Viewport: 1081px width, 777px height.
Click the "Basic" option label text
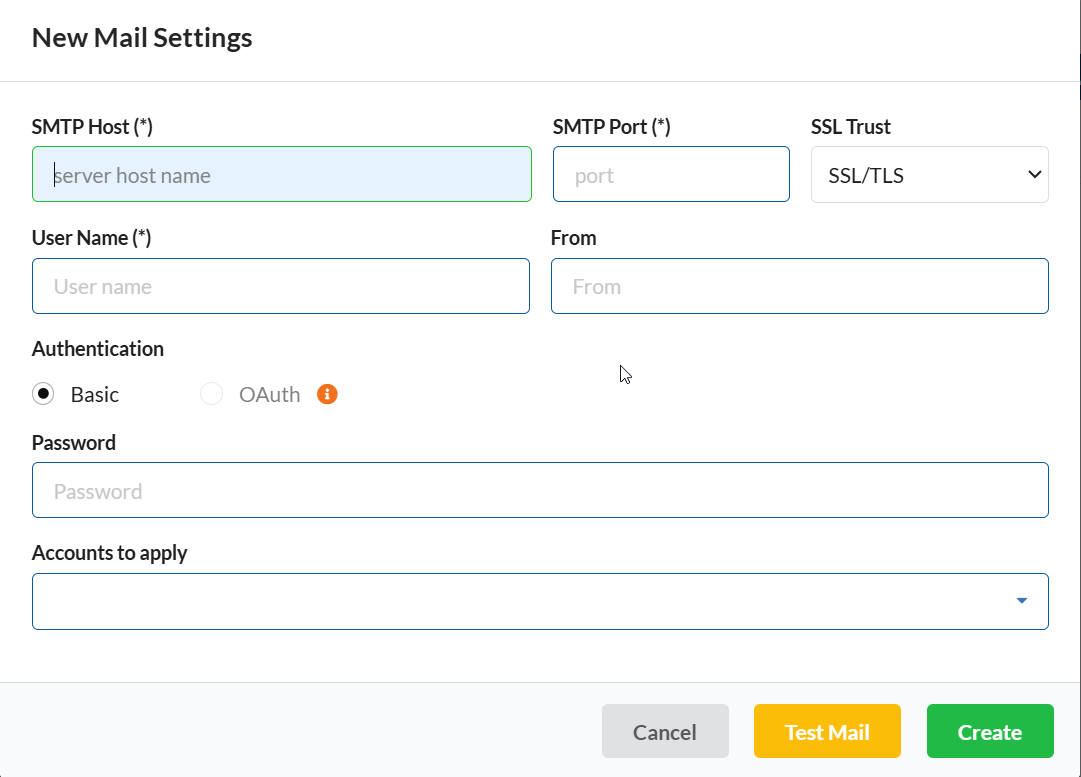pos(95,395)
